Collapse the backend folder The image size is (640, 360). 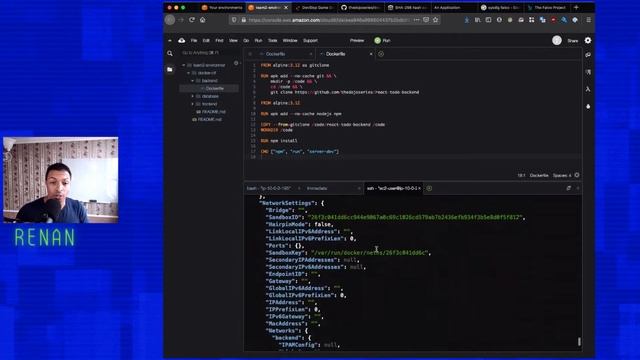[x=193, y=81]
